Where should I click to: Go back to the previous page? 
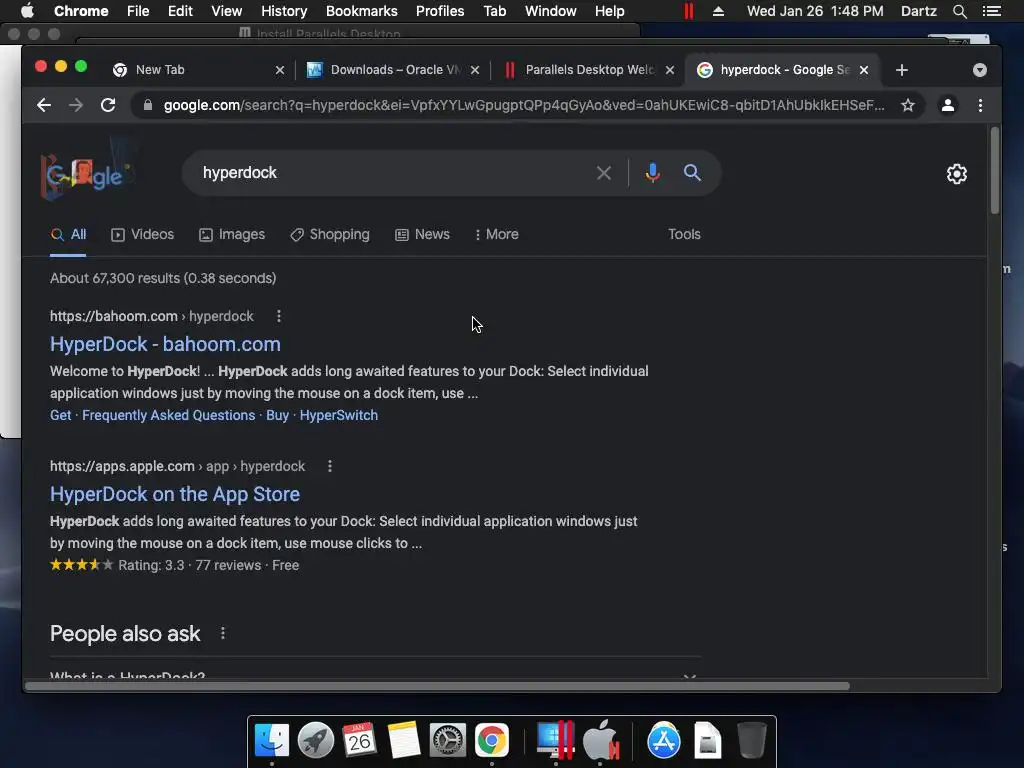(x=44, y=105)
